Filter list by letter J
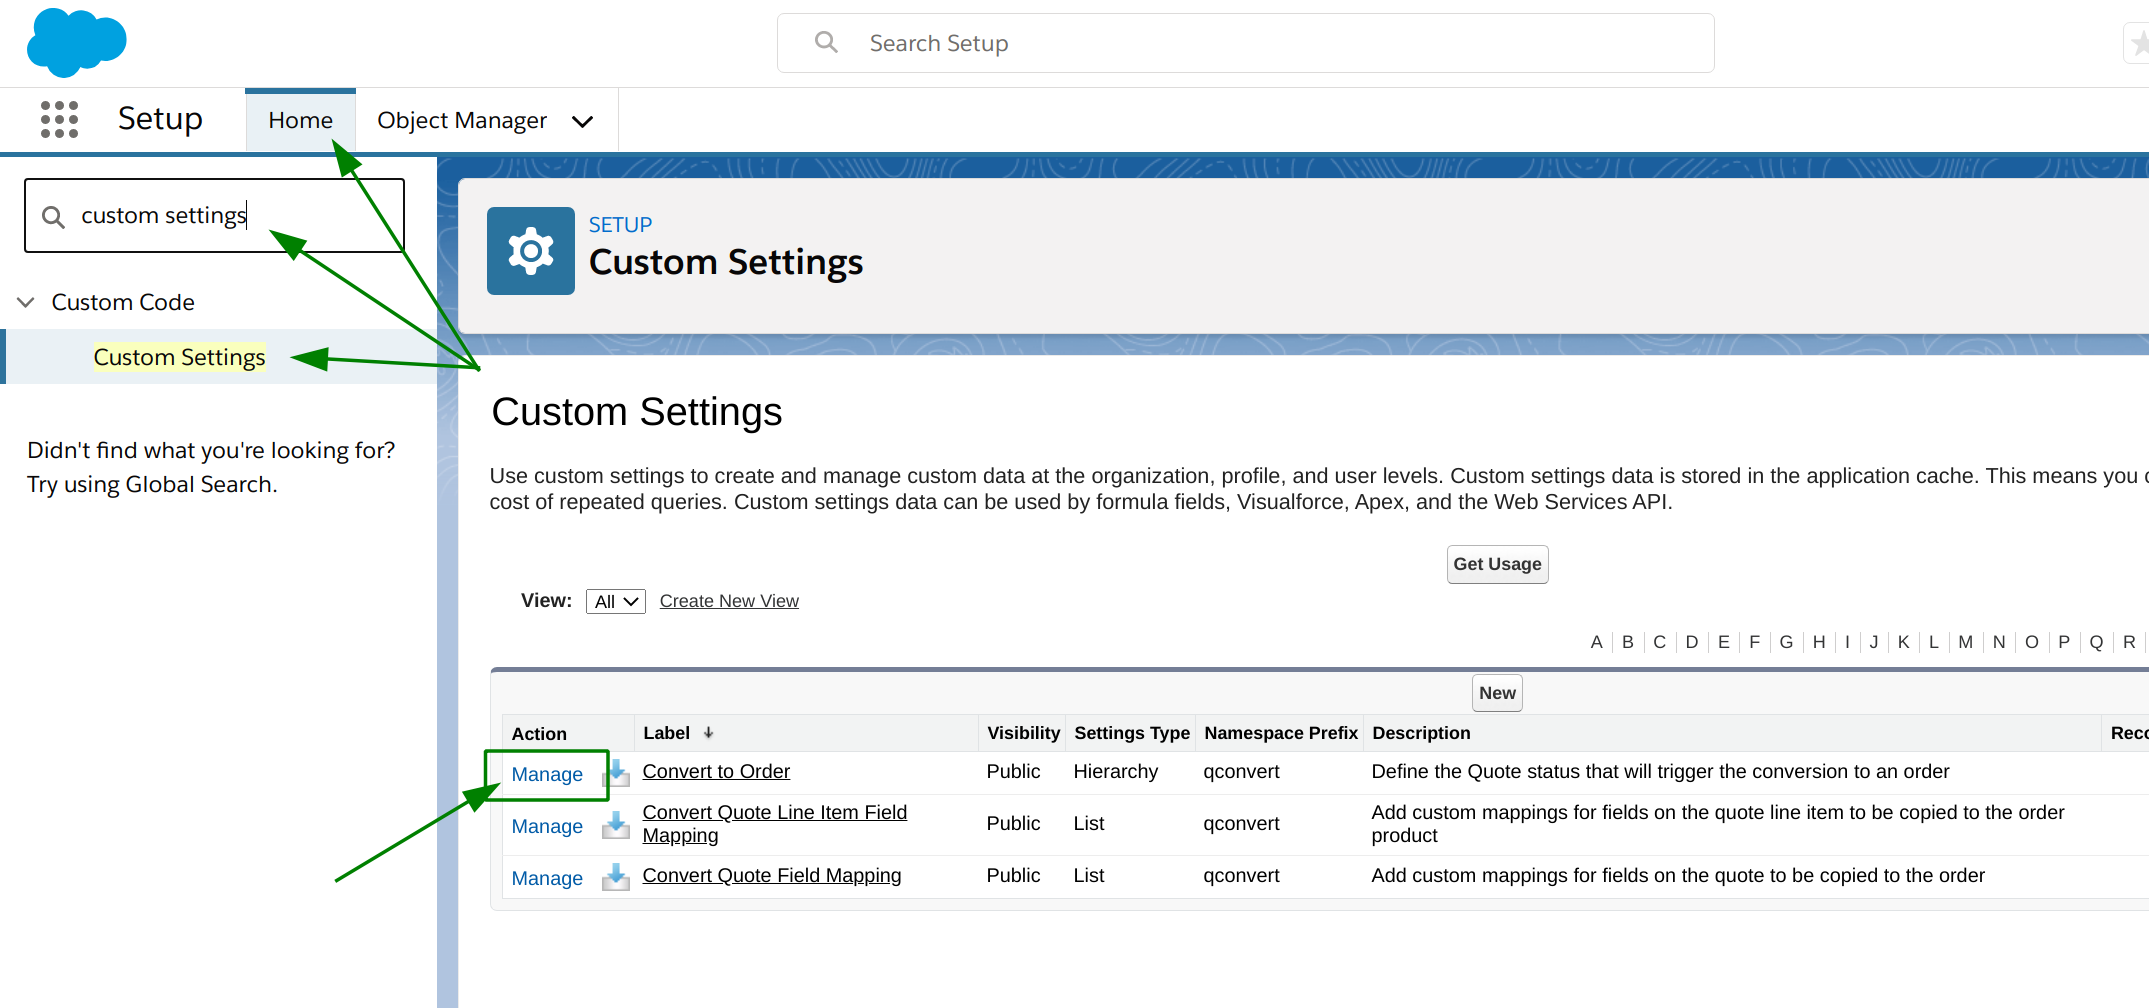Image resolution: width=2149 pixels, height=1008 pixels. [x=1874, y=642]
